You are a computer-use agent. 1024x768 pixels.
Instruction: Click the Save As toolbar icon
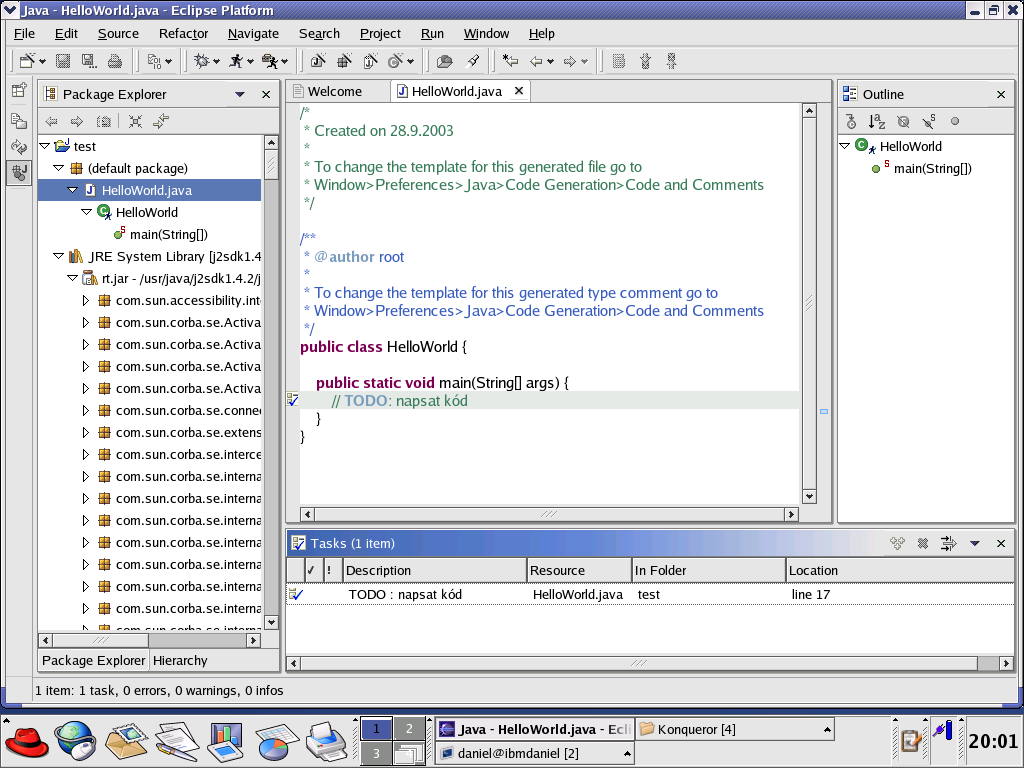(89, 61)
